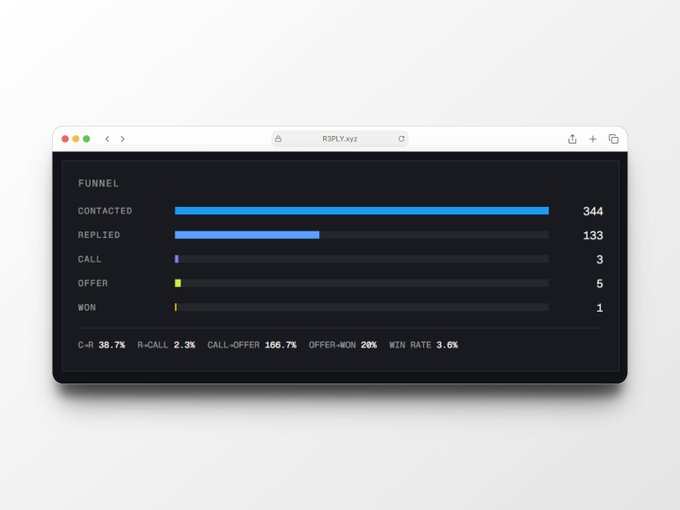This screenshot has width=680, height=510.
Task: Select the CONTACTED row label
Action: [105, 211]
